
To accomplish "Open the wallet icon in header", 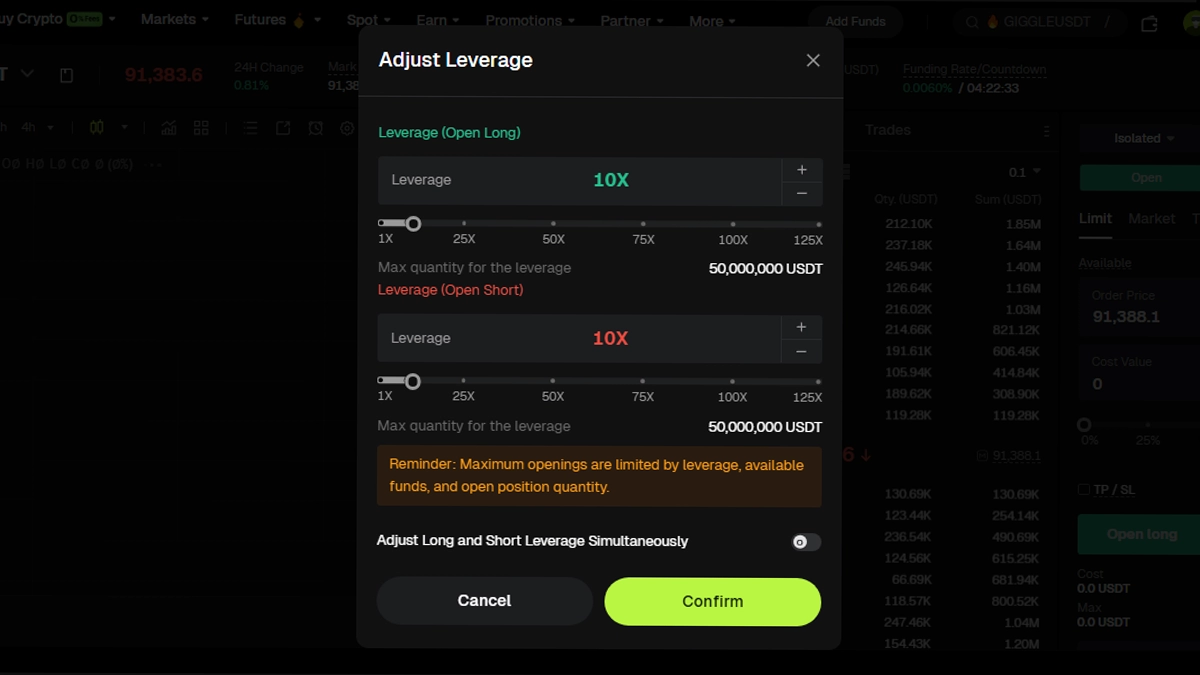I will (1149, 22).
